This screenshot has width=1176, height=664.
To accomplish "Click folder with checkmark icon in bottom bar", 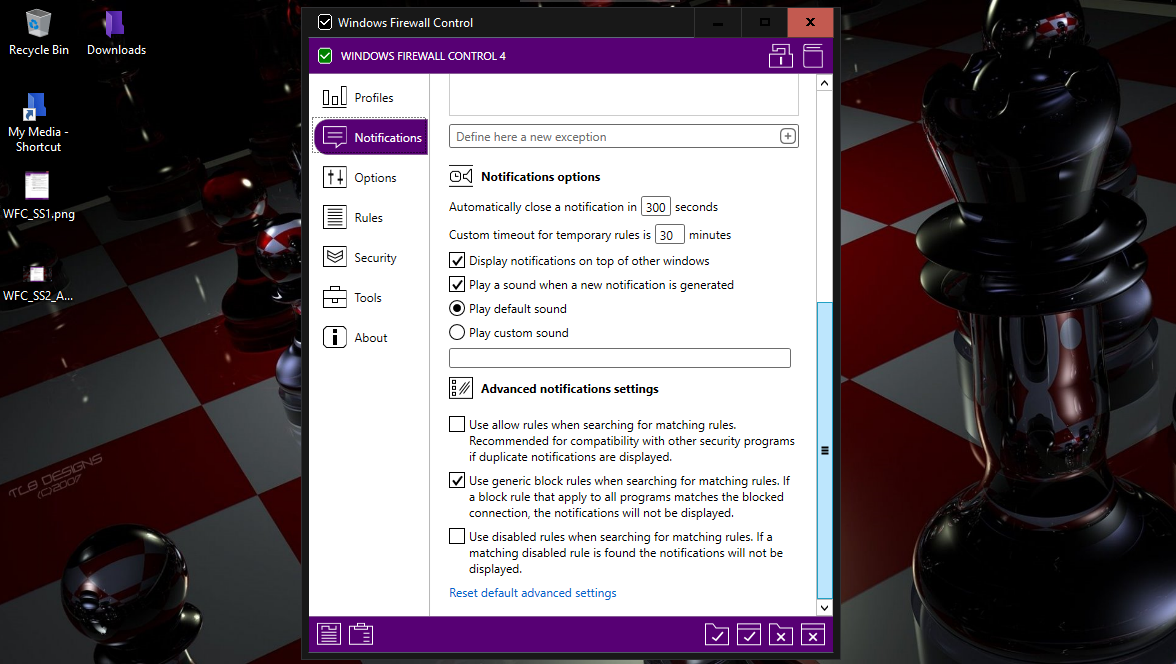I will (716, 634).
